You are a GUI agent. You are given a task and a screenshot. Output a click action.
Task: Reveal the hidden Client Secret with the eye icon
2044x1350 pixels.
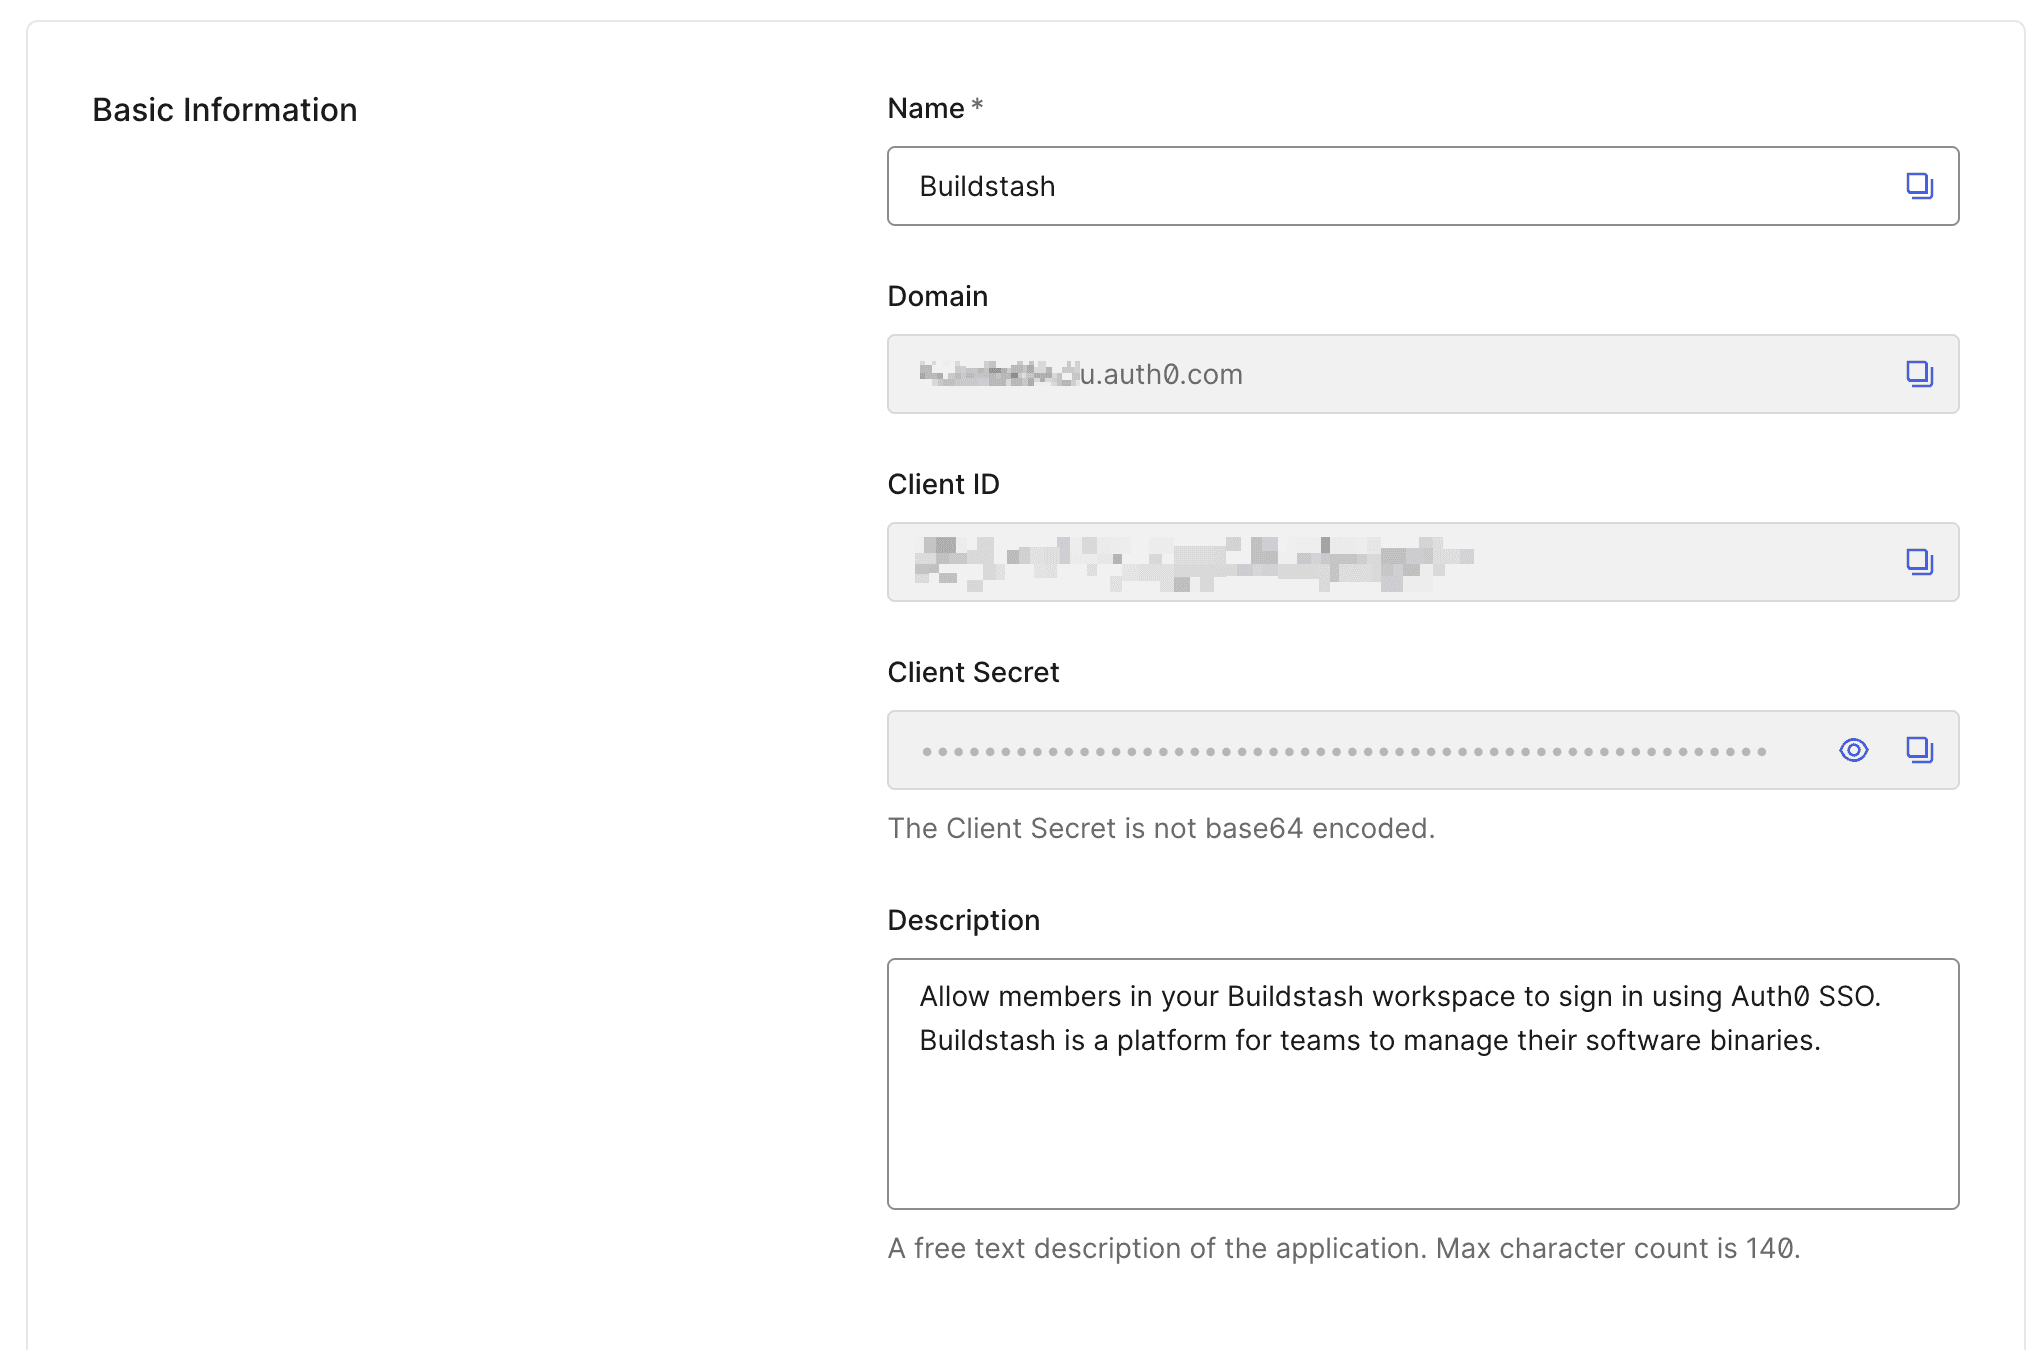1853,749
